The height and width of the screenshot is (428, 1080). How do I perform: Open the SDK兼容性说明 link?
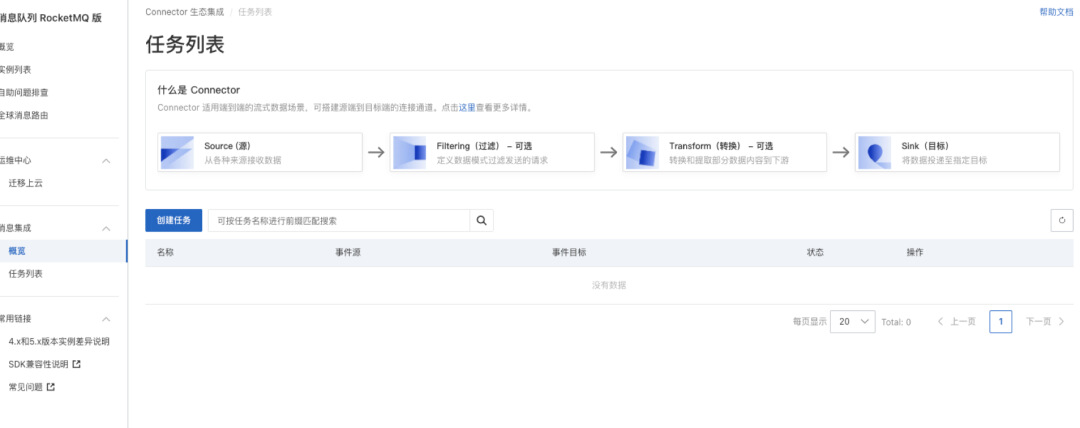(39, 364)
